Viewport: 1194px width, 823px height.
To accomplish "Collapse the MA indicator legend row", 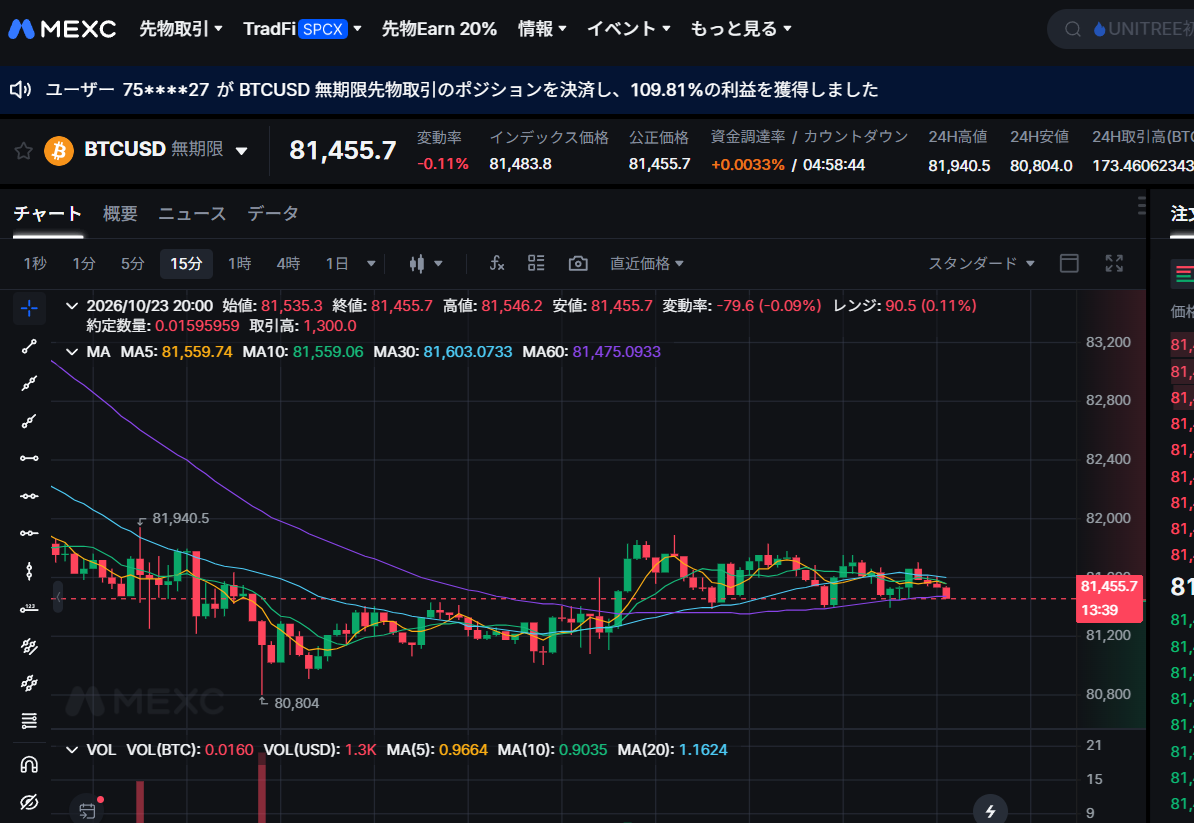I will (x=72, y=352).
